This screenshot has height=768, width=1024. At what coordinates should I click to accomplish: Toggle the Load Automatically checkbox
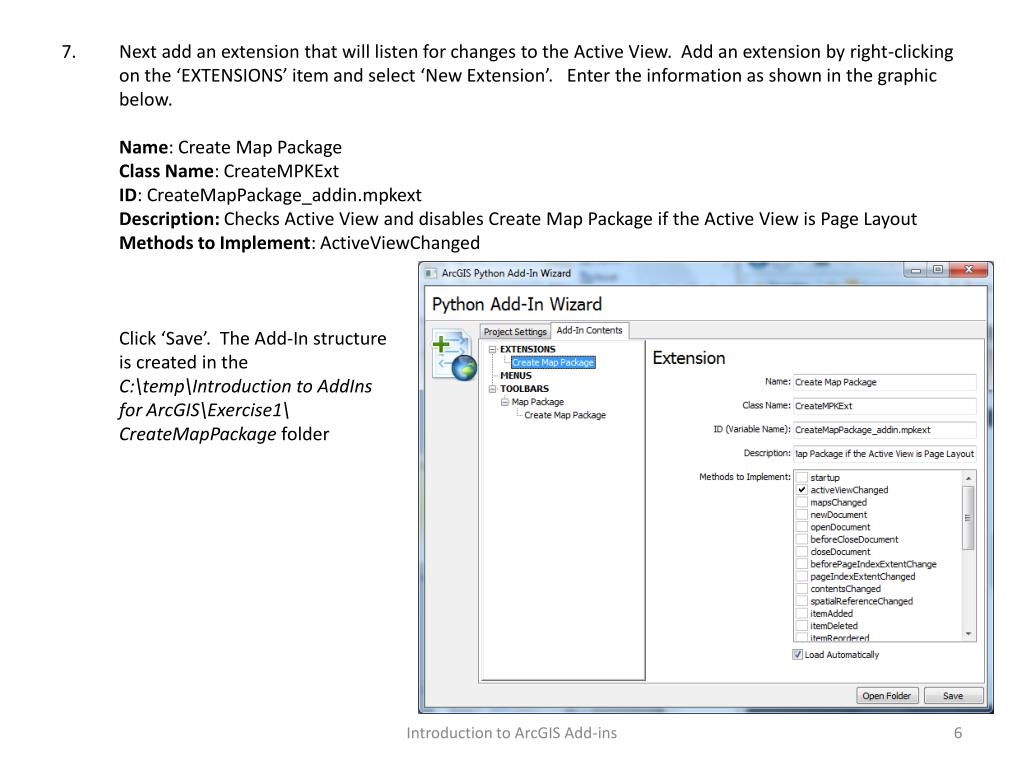[x=797, y=654]
